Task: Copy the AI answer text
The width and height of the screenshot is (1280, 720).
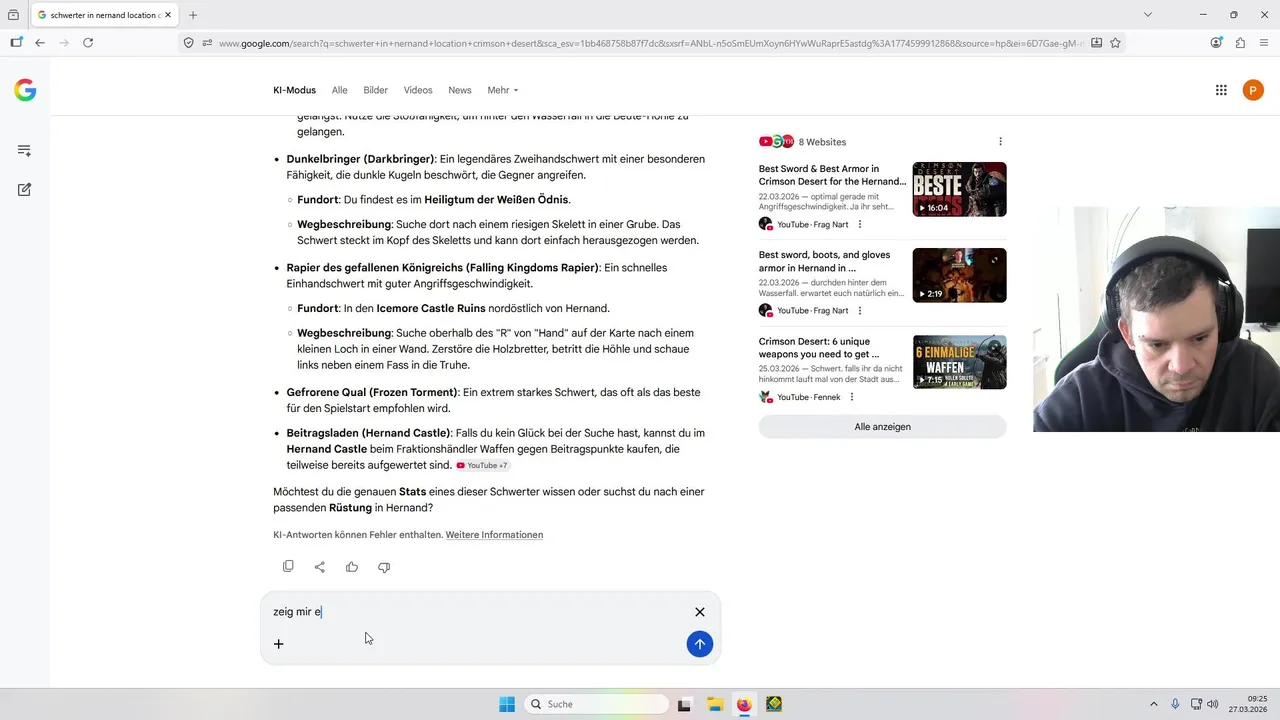Action: (x=288, y=566)
